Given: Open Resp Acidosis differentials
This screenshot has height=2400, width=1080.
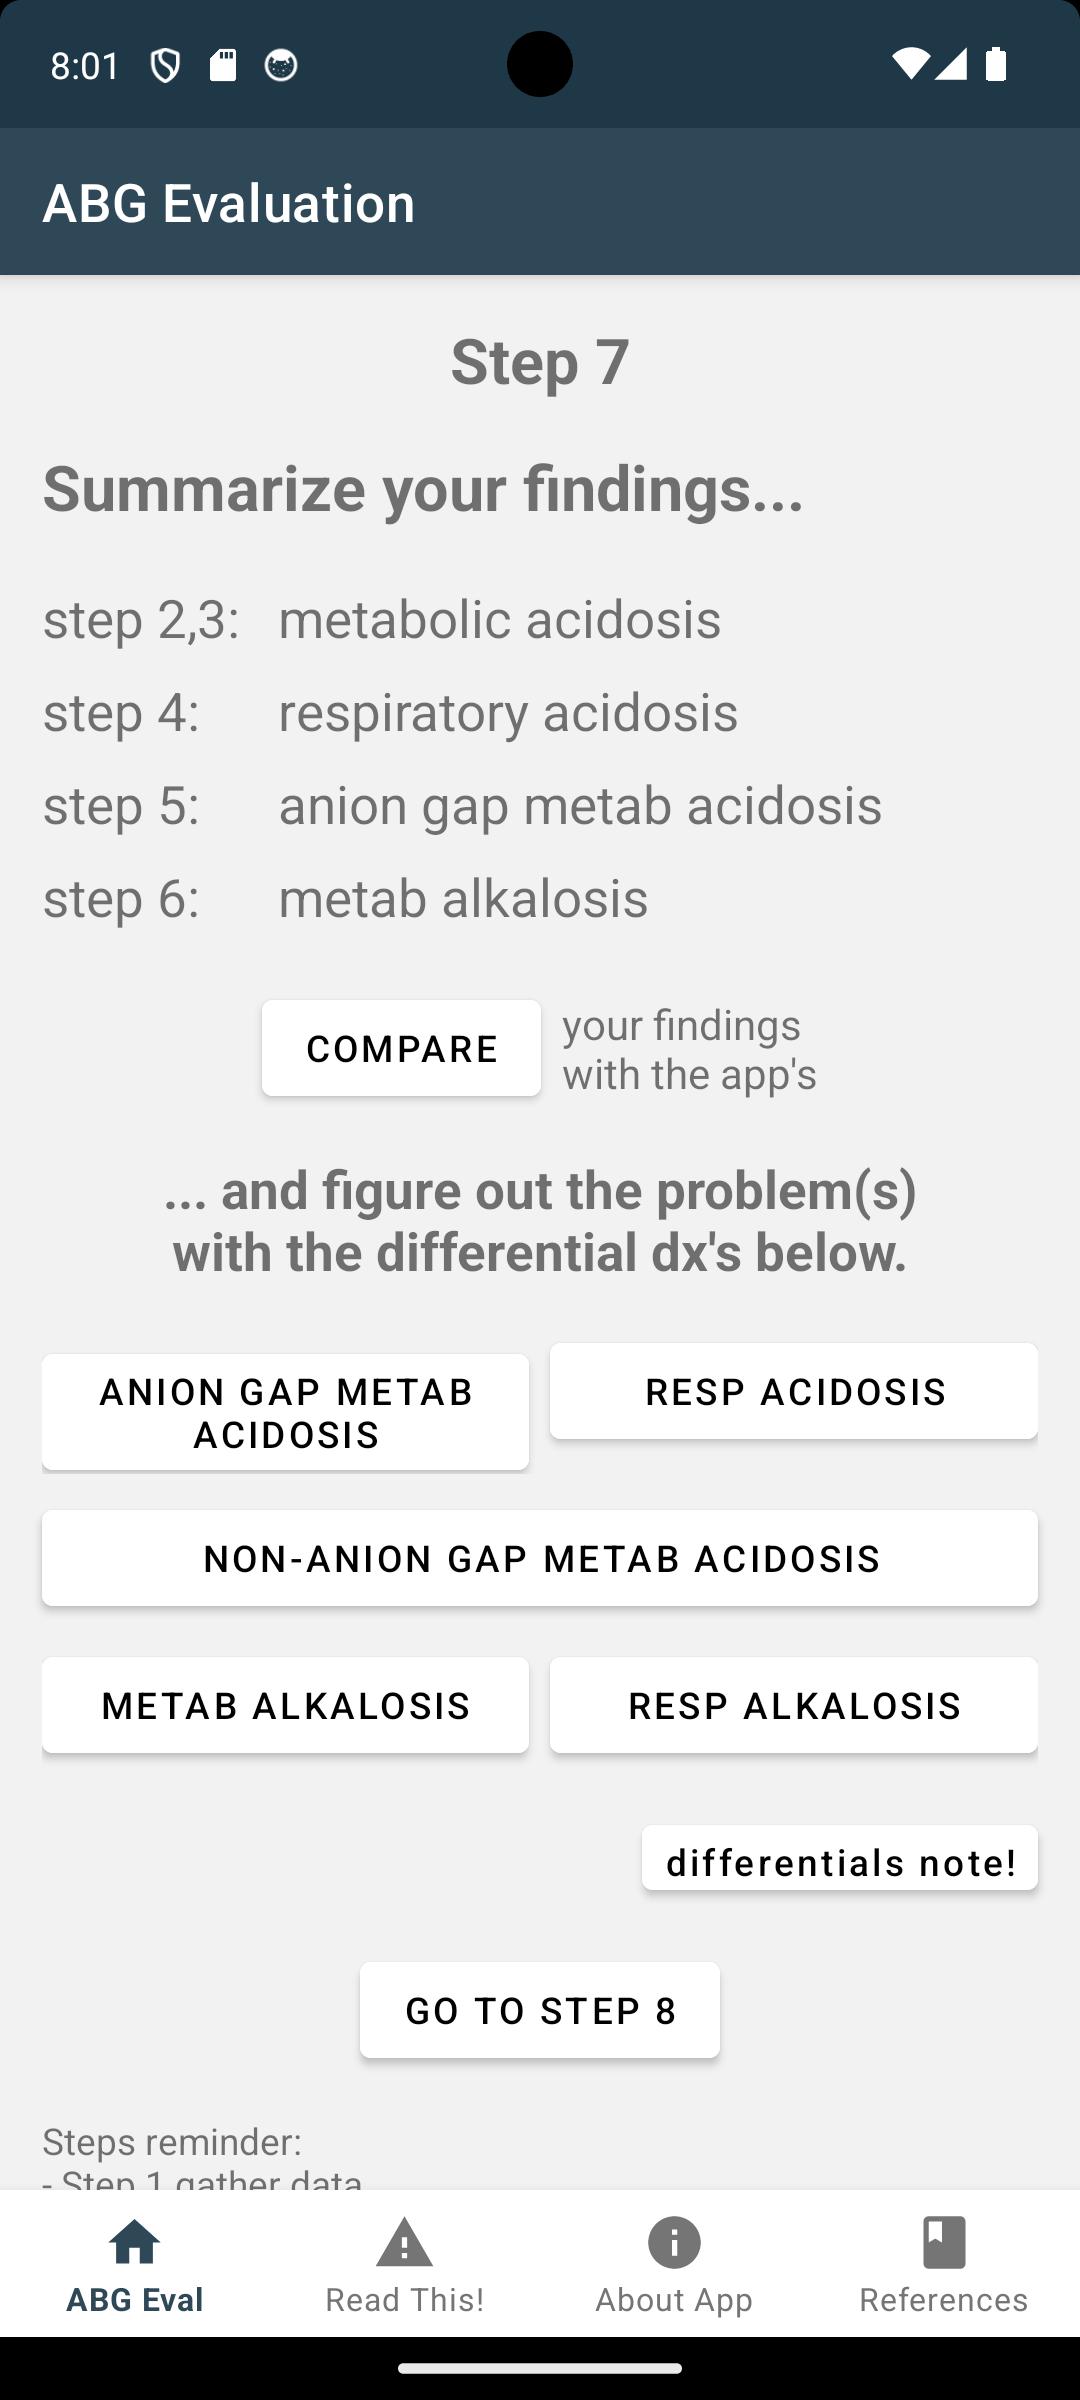Looking at the screenshot, I should tap(794, 1391).
